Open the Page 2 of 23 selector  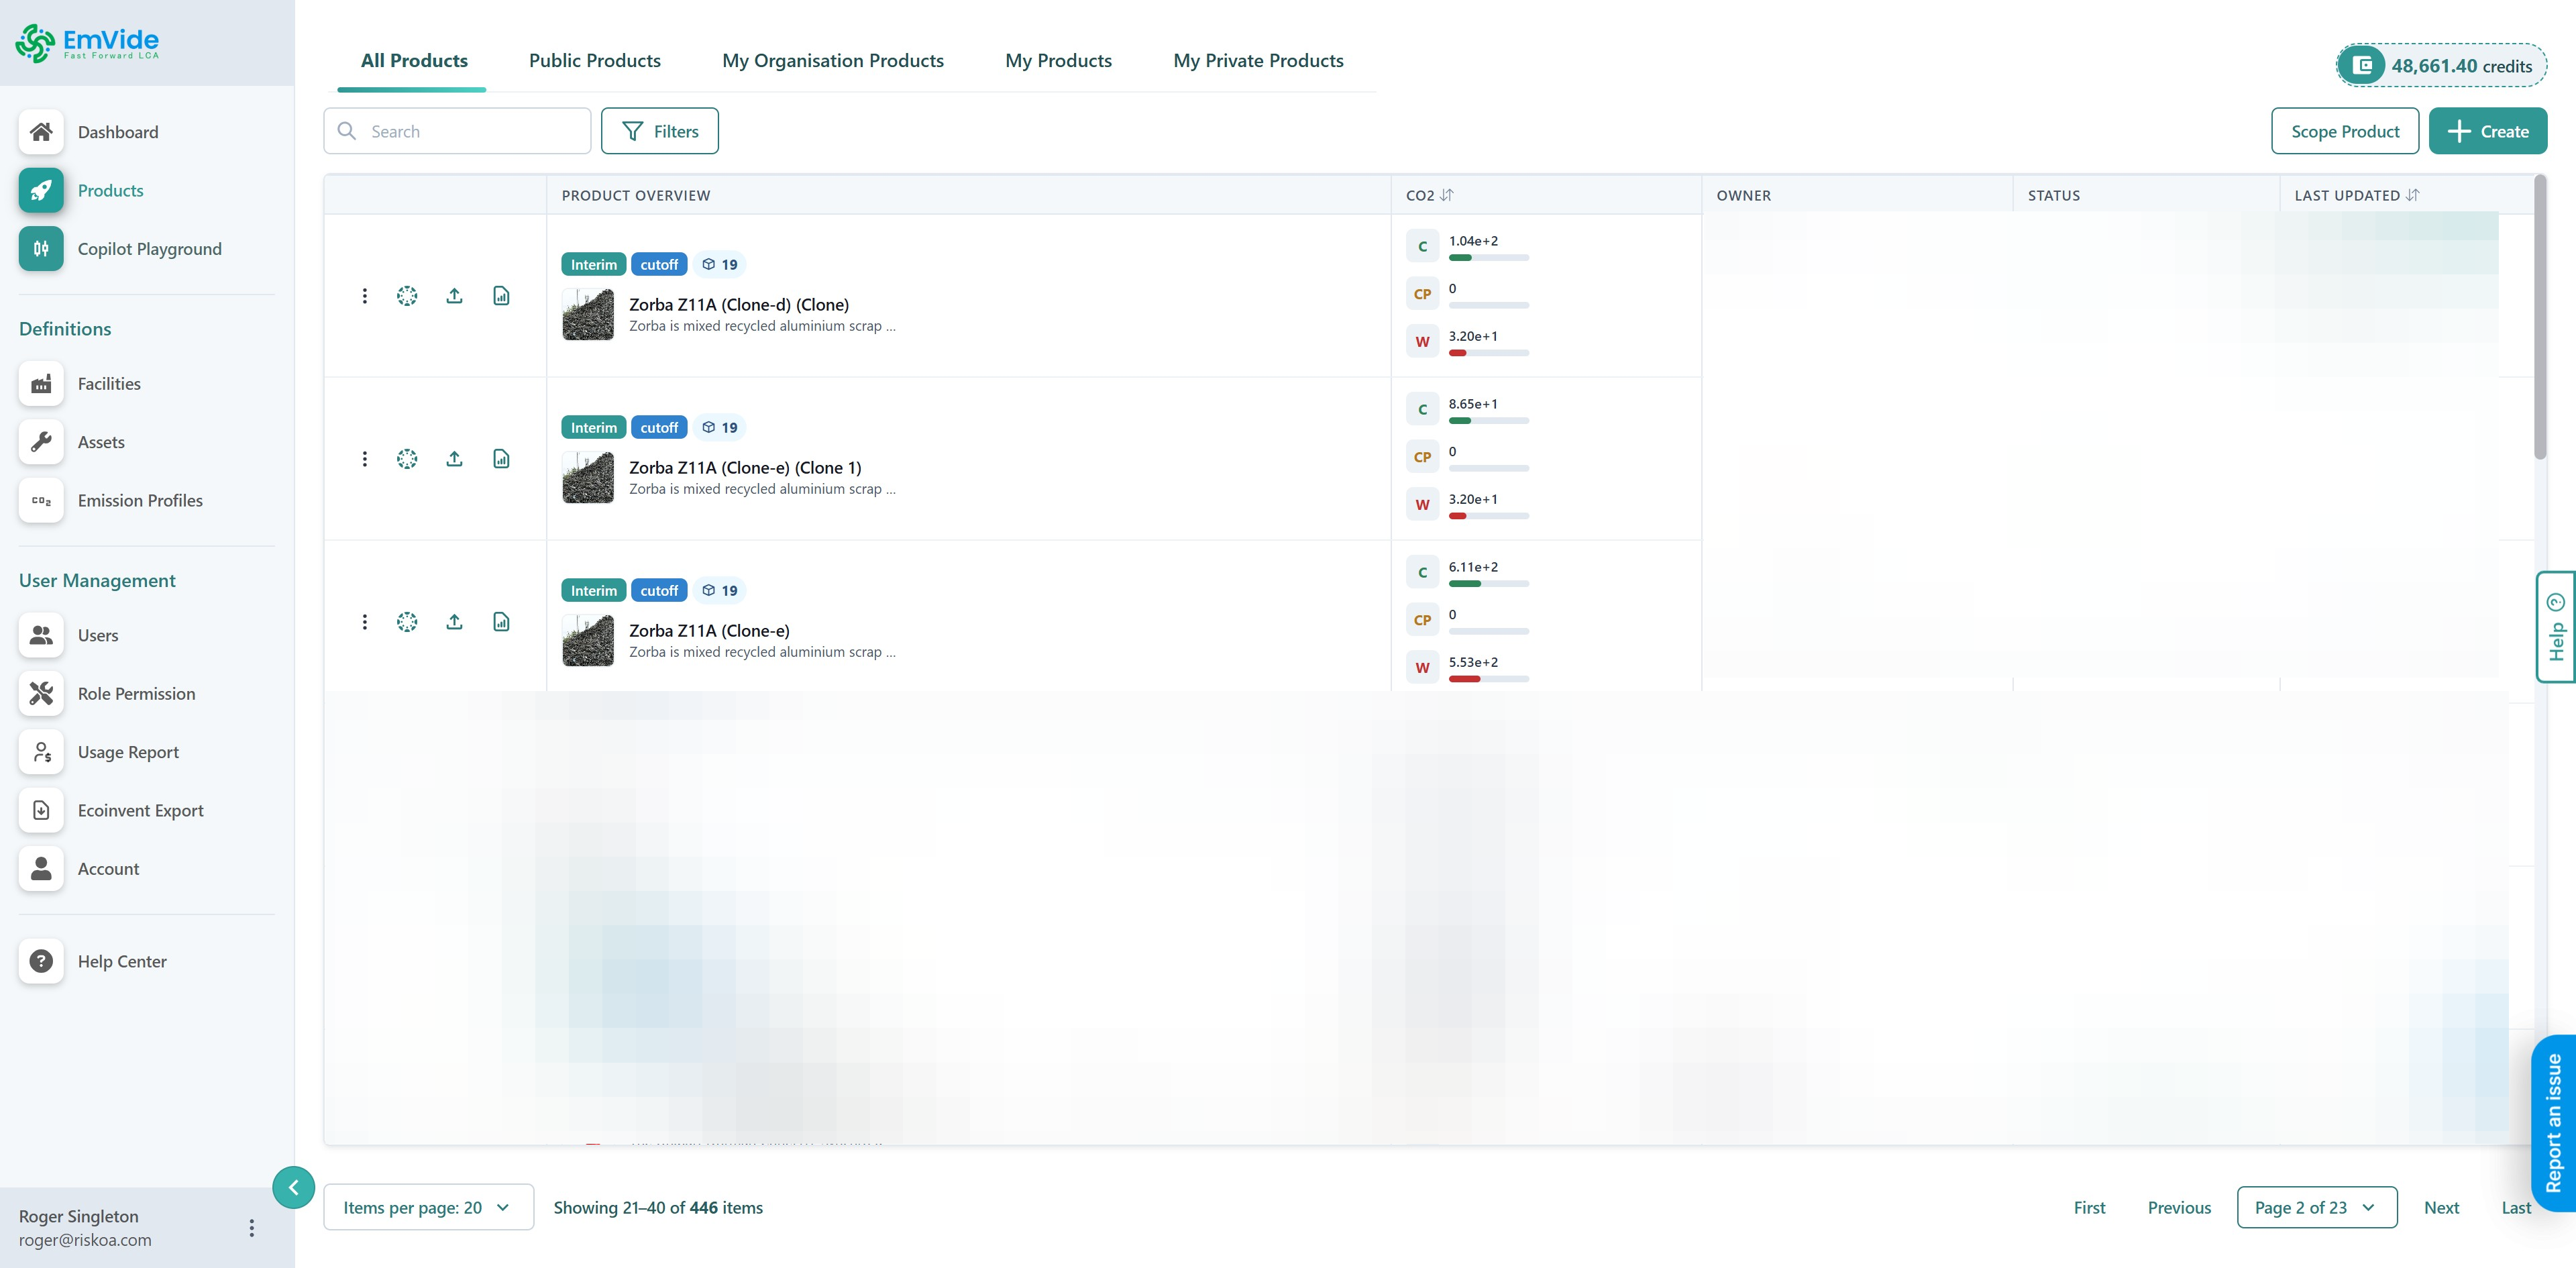[x=2316, y=1207]
